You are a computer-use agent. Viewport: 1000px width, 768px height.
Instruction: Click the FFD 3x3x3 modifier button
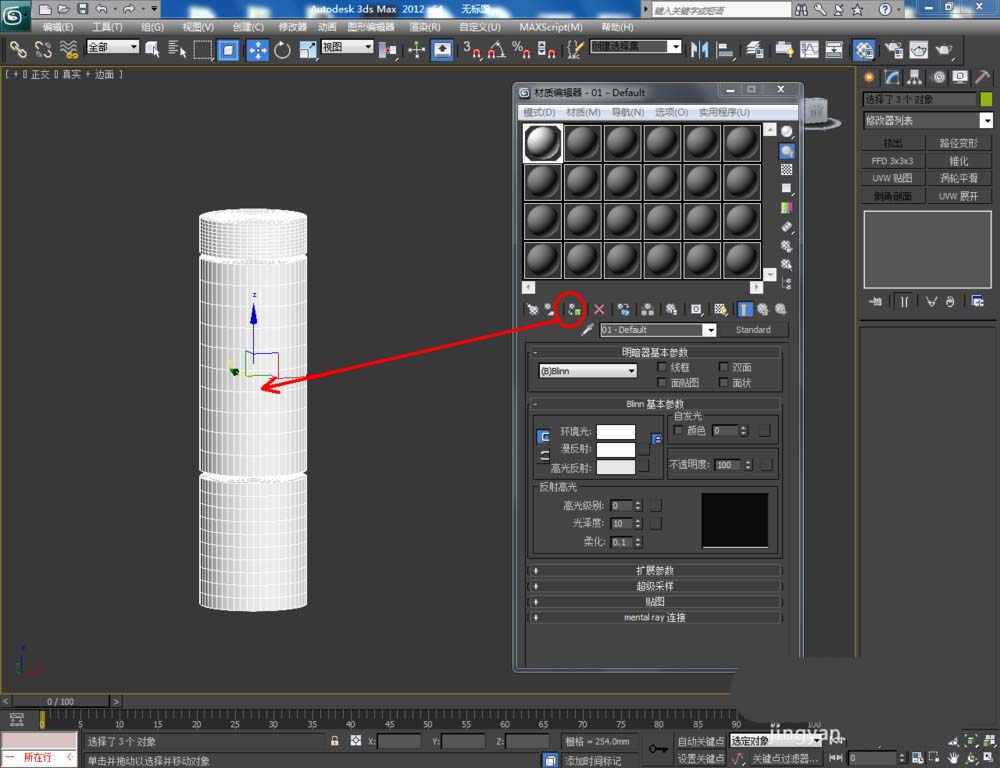[892, 161]
